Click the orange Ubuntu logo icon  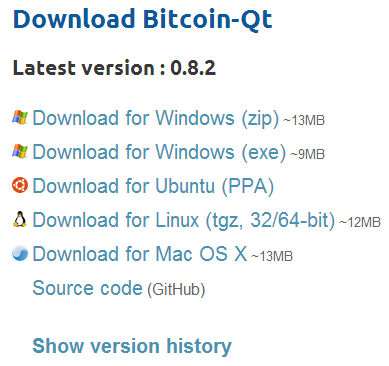(20, 185)
